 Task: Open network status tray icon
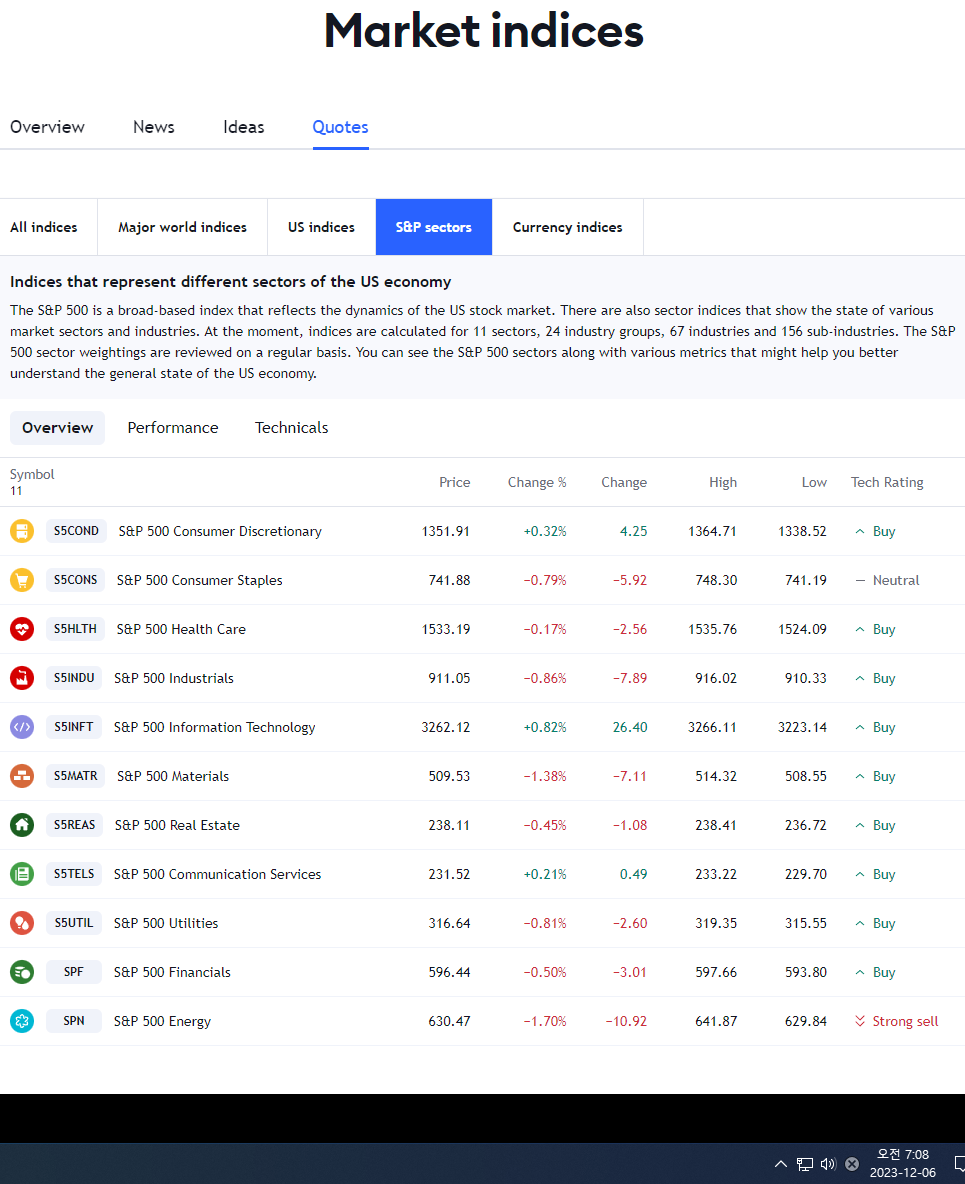tap(805, 1164)
